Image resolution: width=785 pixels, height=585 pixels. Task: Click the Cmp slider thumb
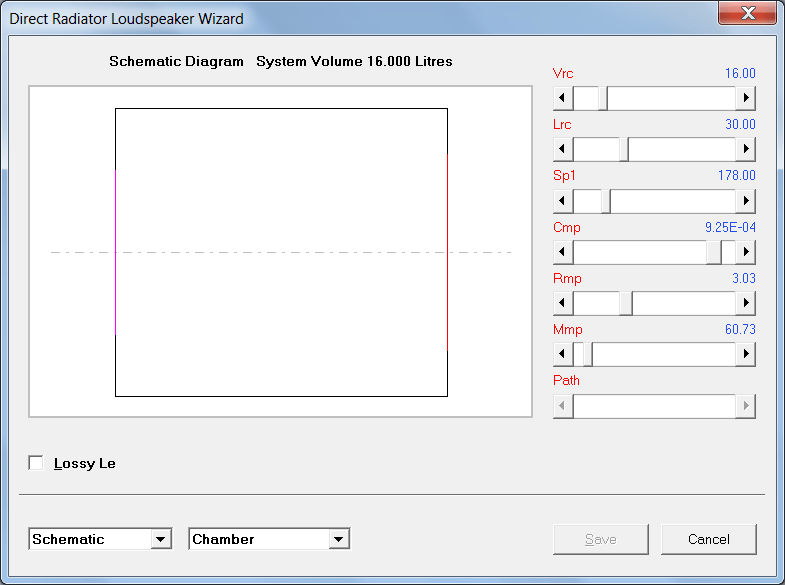[714, 252]
